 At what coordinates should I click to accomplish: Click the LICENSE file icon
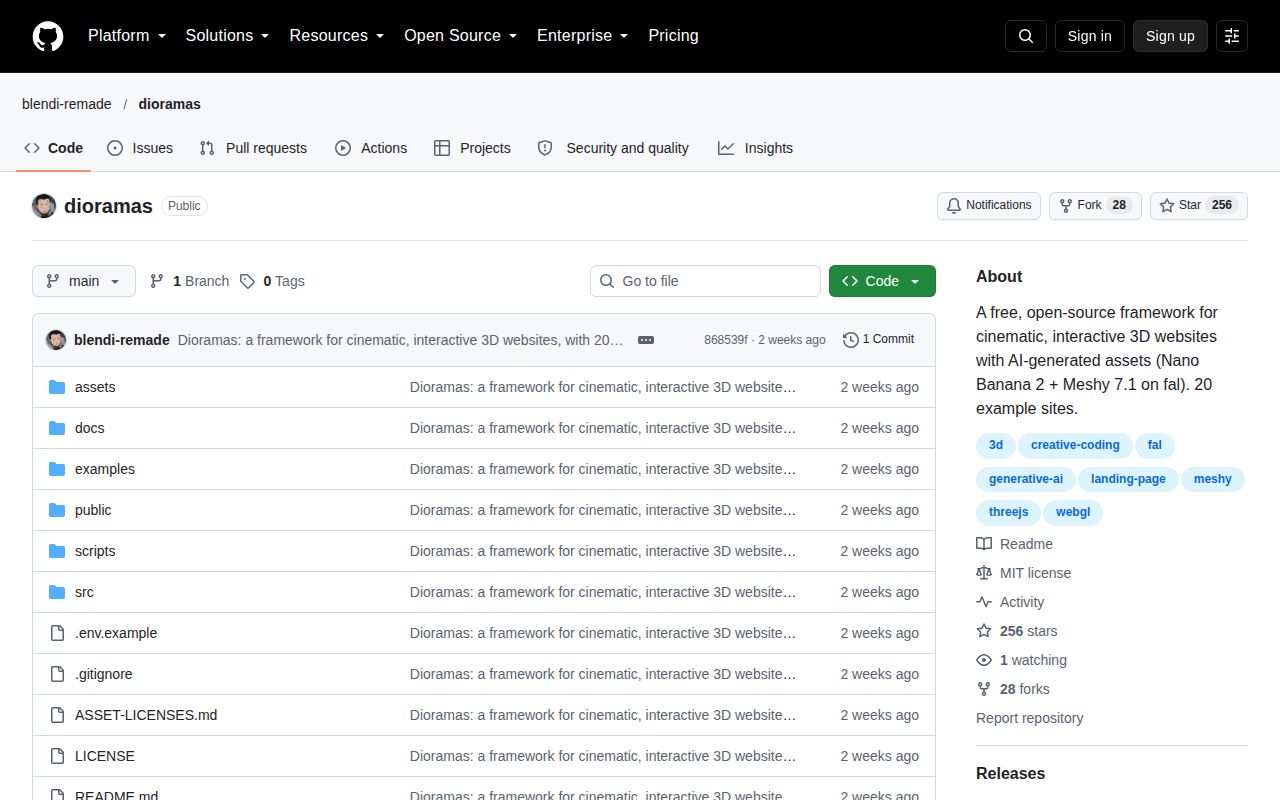[x=57, y=756]
